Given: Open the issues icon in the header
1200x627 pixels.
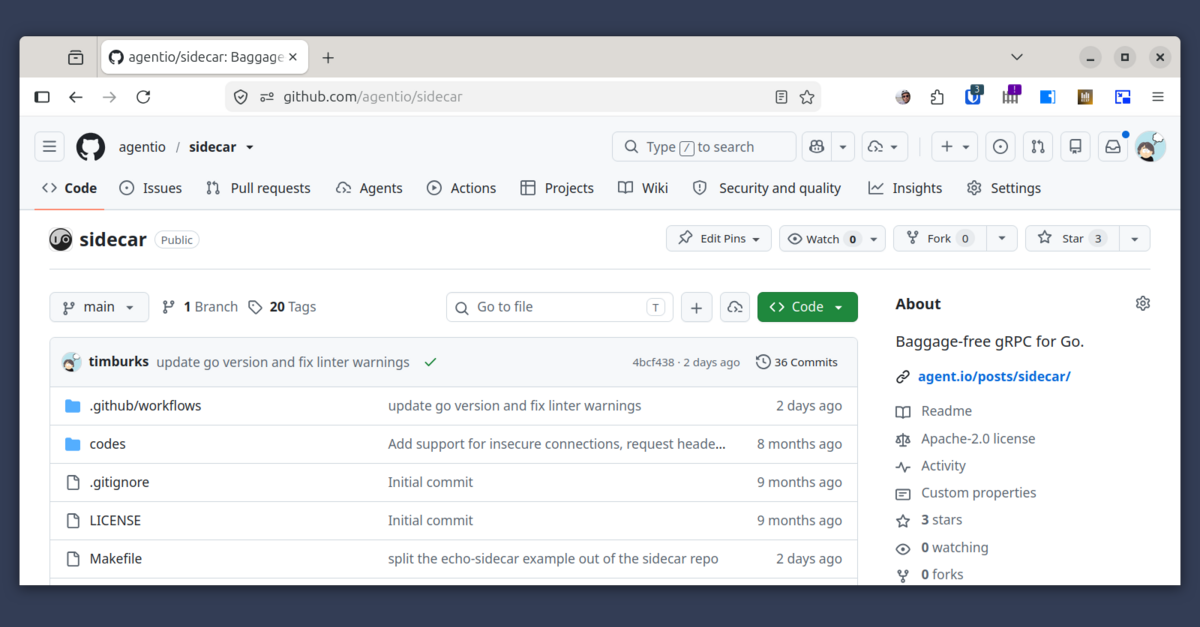Looking at the screenshot, I should pos(1000,147).
